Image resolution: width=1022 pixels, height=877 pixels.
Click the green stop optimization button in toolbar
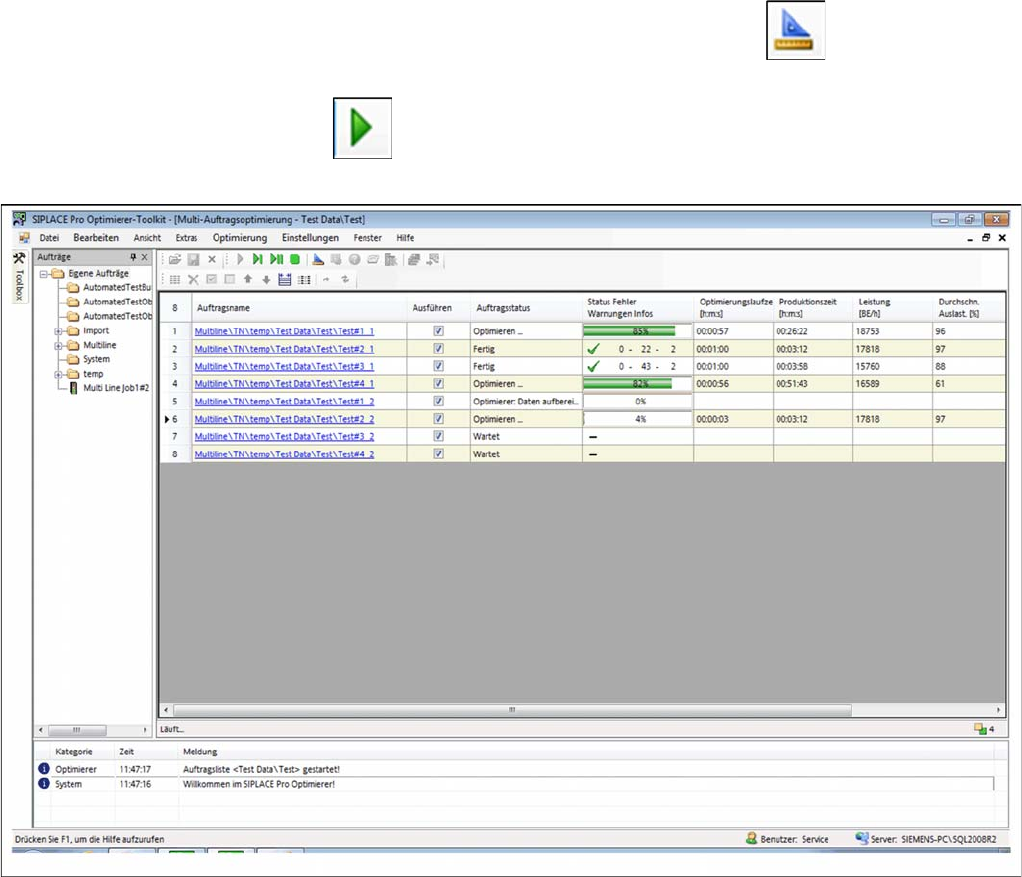295,260
